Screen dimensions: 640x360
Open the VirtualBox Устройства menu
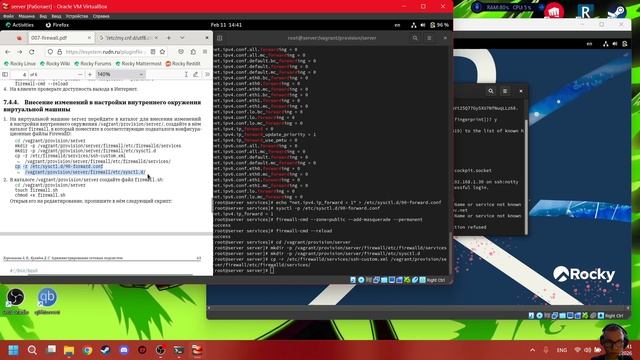point(77,16)
